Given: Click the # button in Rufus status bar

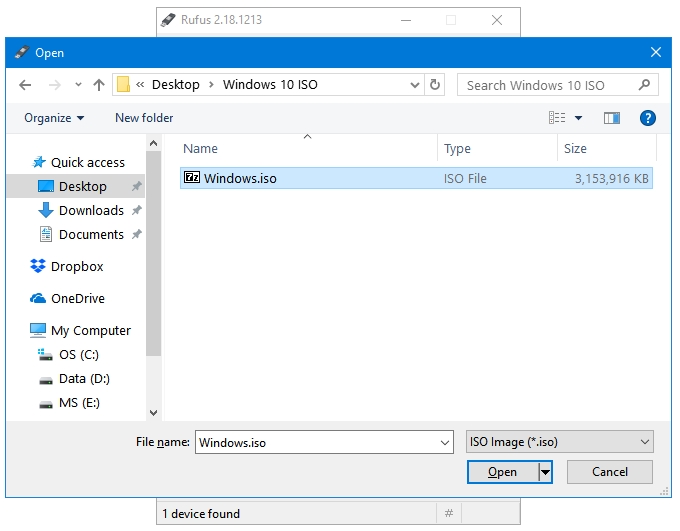Looking at the screenshot, I should pos(449,514).
